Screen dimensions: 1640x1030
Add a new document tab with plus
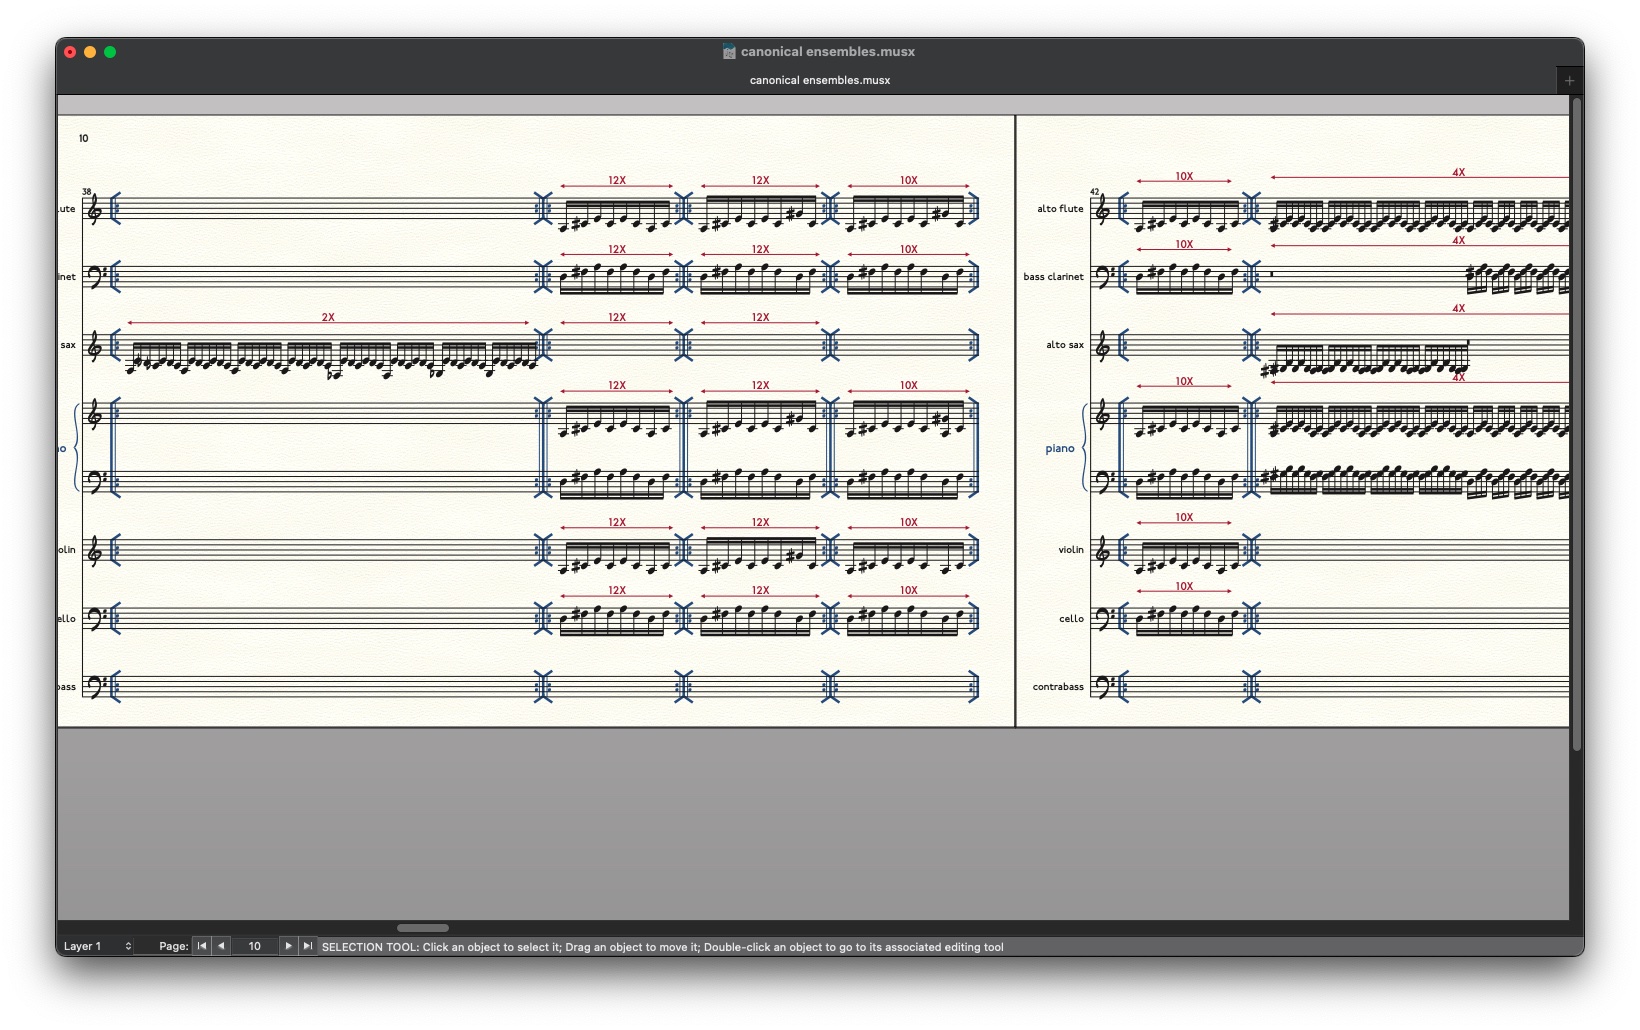(x=1569, y=80)
